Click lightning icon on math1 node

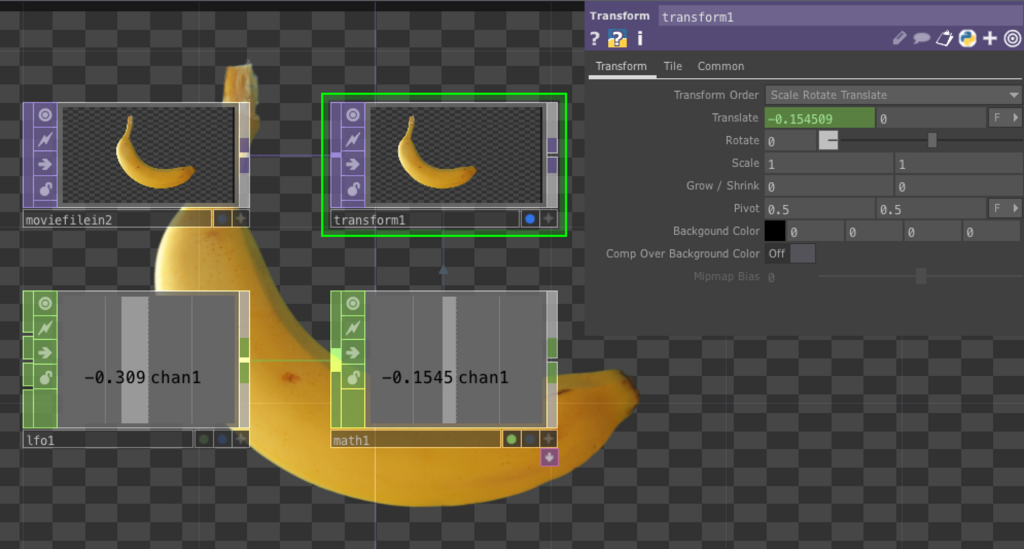(353, 328)
